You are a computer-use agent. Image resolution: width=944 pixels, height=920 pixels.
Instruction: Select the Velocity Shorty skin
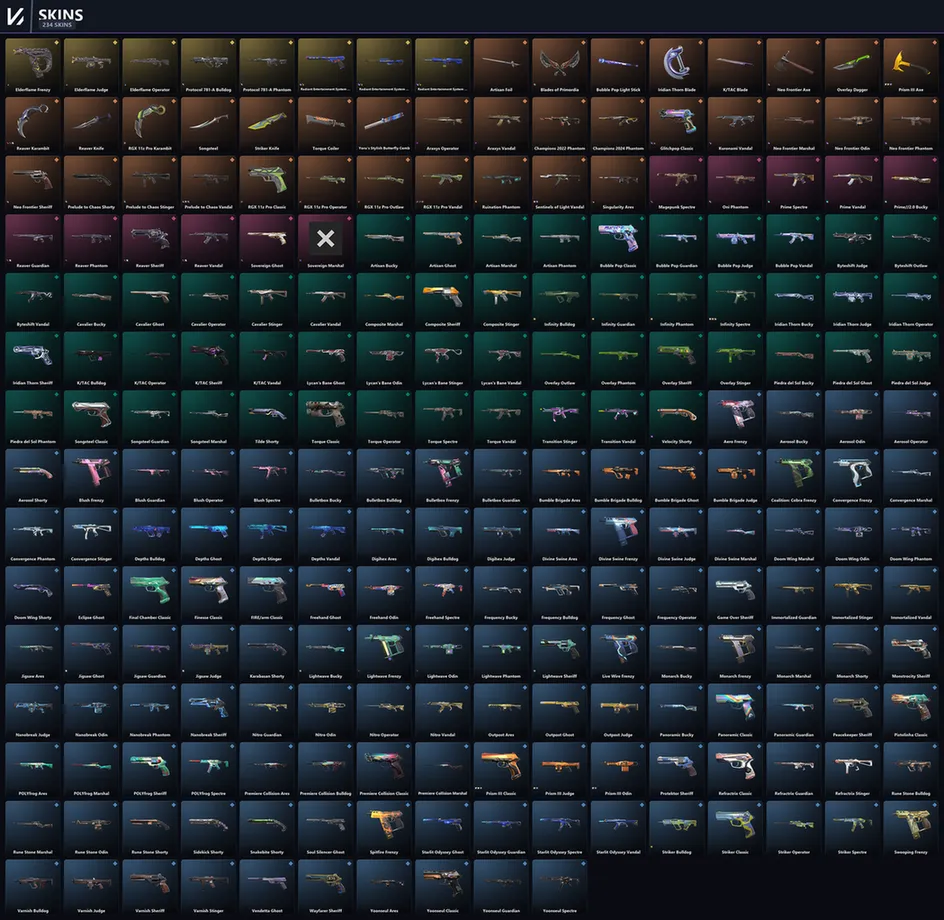(x=677, y=418)
